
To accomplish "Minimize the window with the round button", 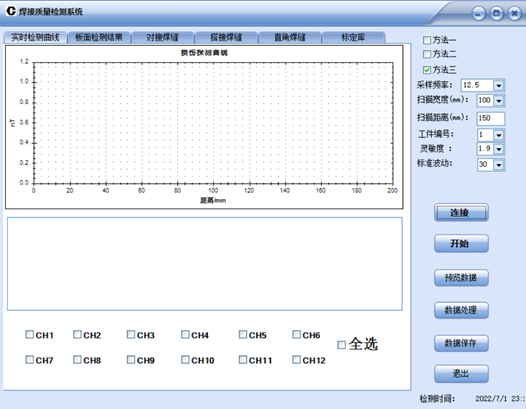I will coord(478,14).
